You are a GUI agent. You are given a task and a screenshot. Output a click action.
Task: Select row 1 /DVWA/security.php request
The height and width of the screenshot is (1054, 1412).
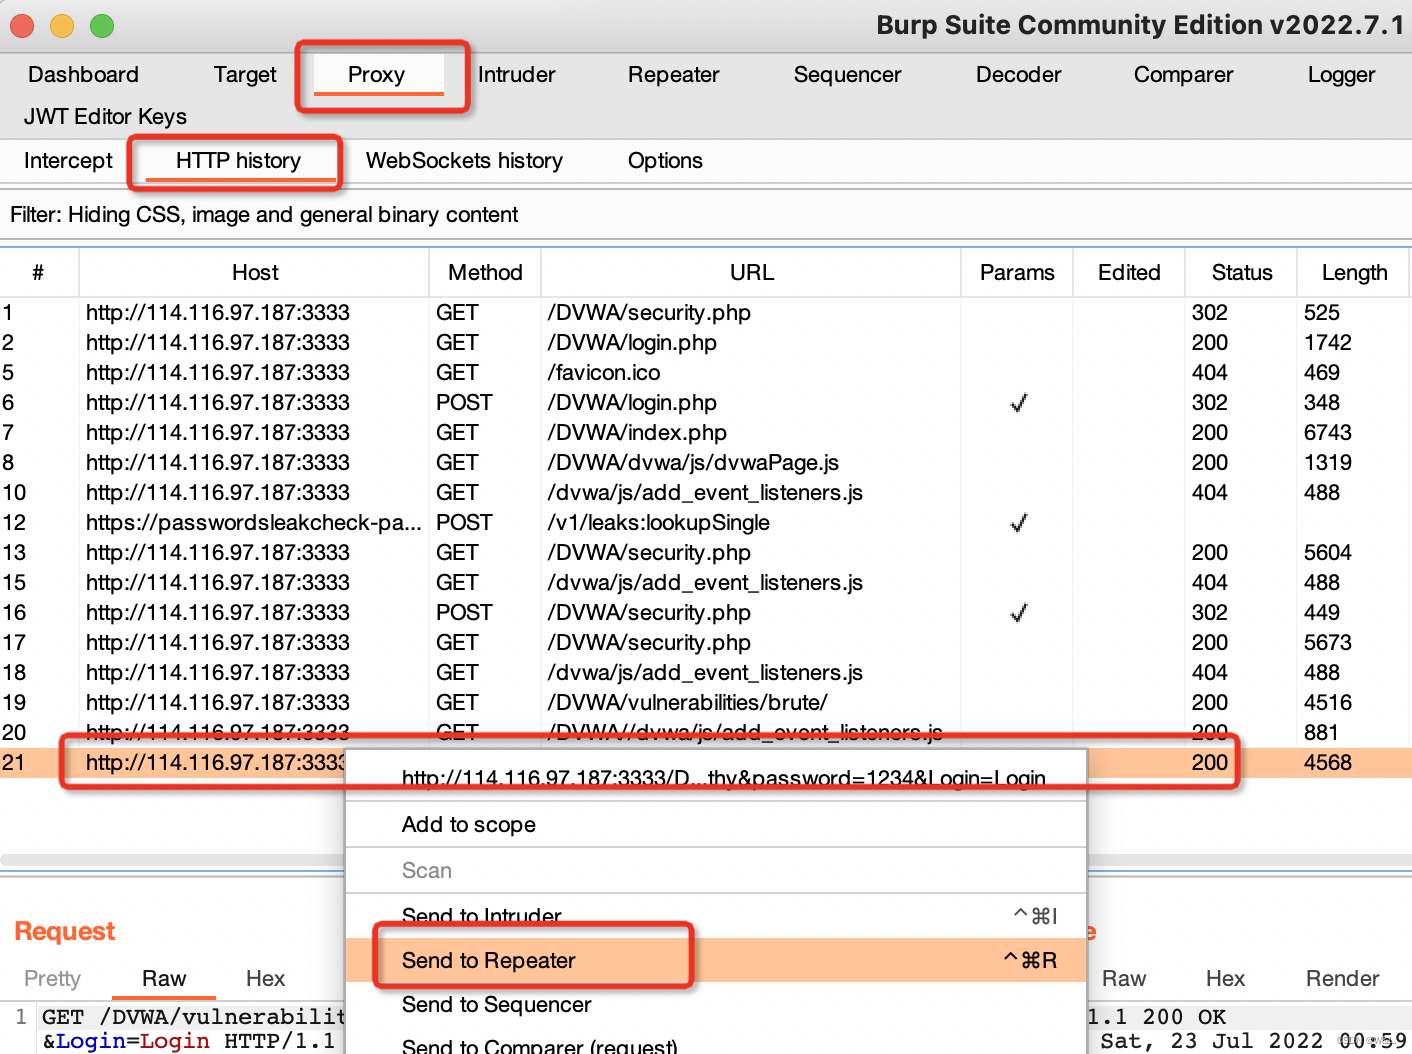coord(706,313)
